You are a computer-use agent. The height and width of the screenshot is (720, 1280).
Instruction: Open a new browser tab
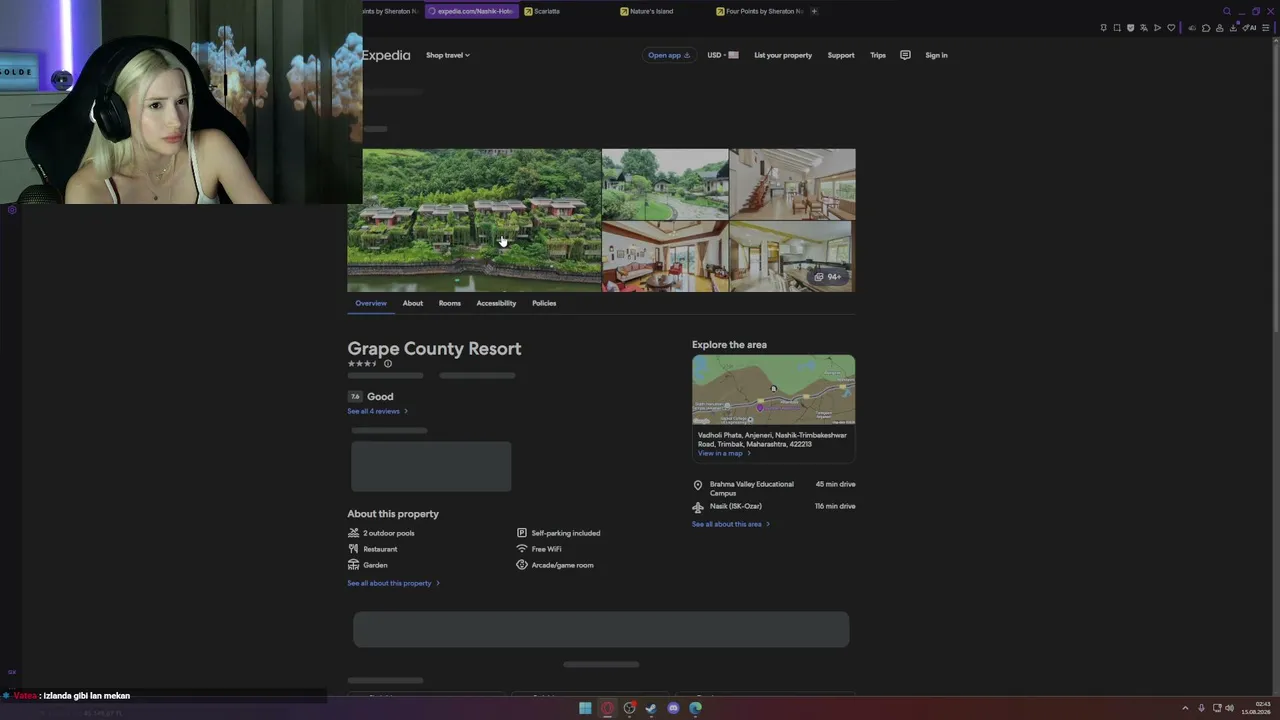tap(814, 11)
